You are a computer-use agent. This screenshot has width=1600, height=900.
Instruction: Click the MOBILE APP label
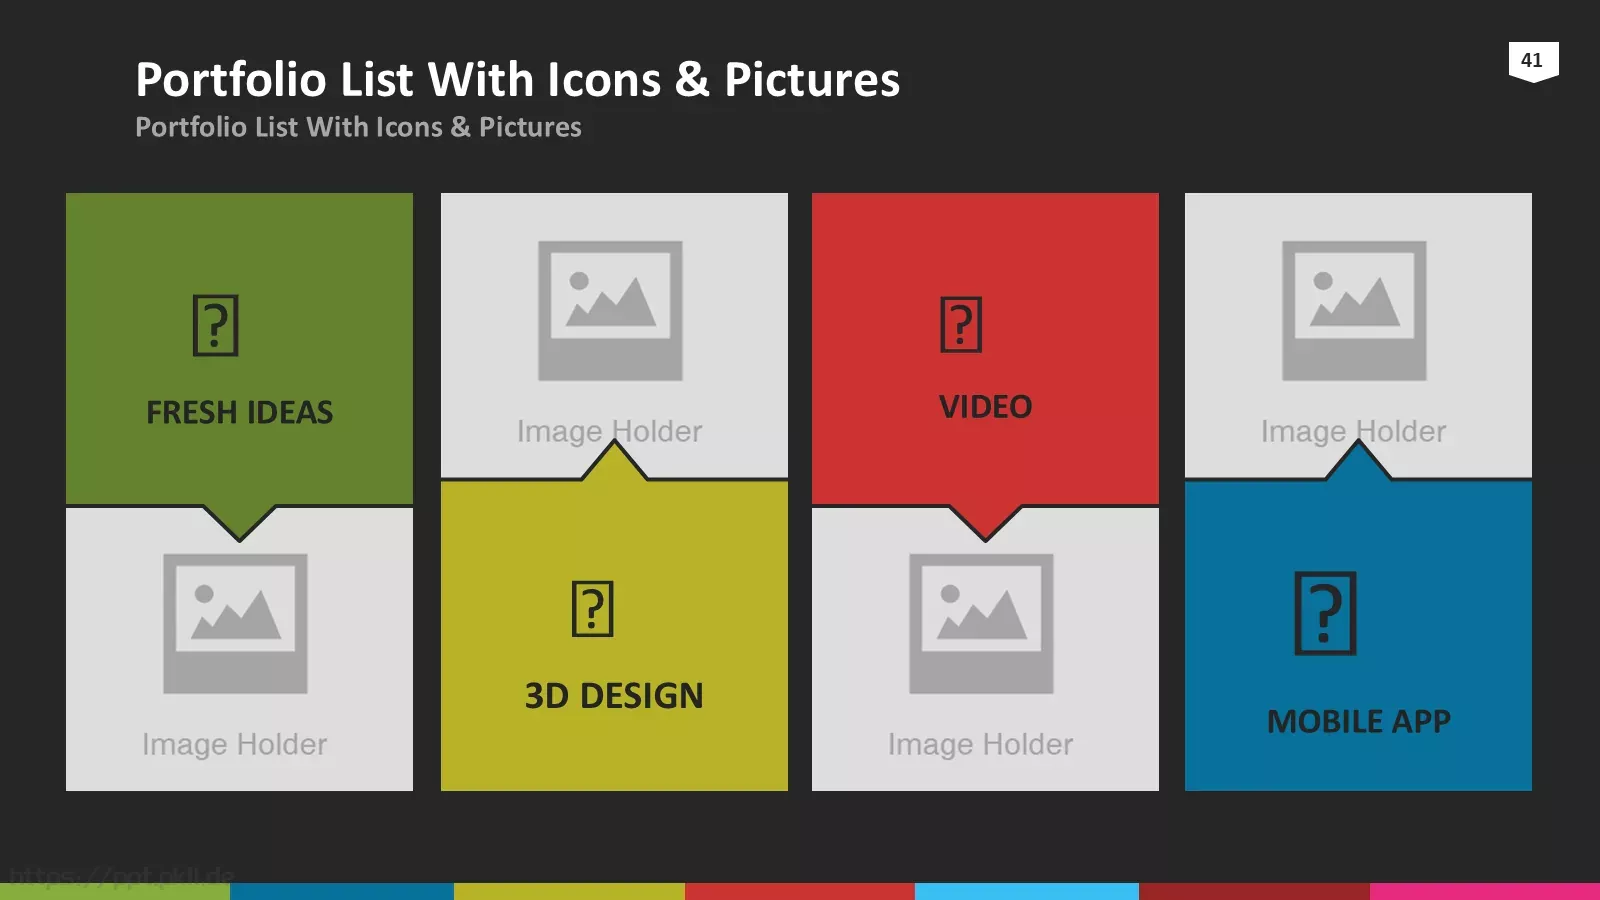coord(1358,721)
